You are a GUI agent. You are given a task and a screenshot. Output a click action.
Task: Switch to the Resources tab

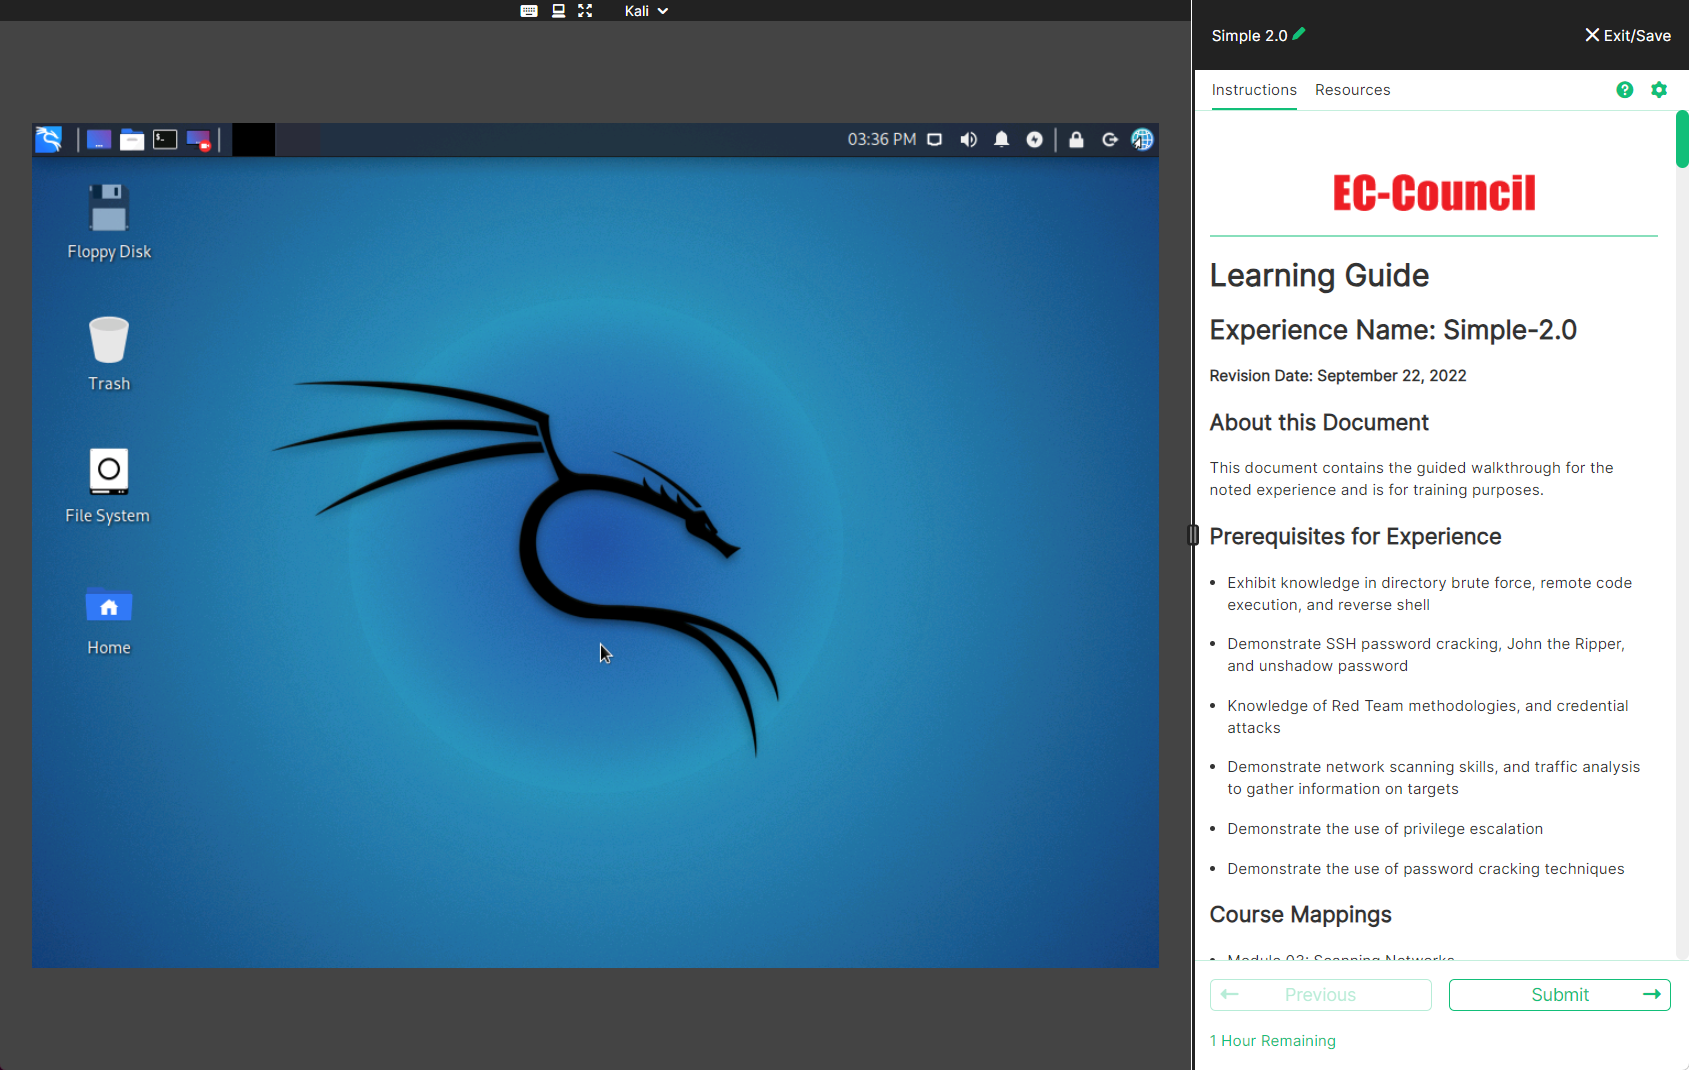1352,90
